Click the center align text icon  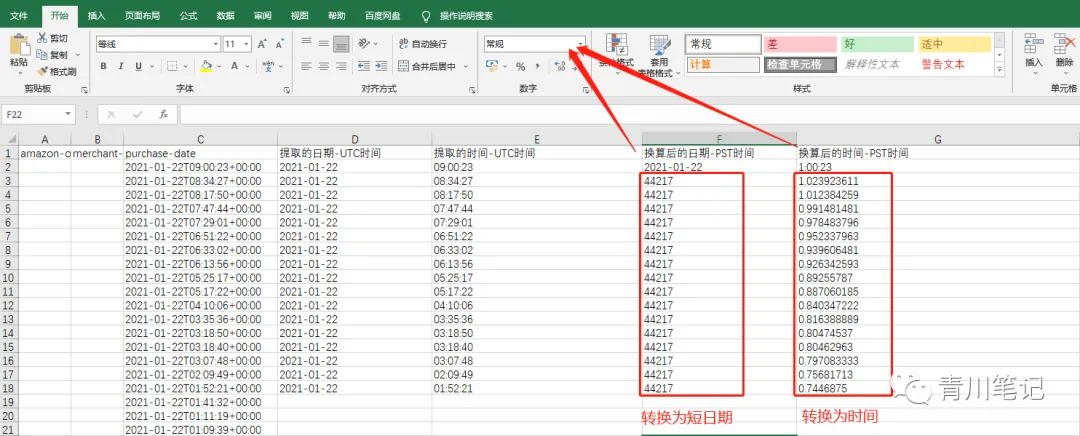(323, 67)
